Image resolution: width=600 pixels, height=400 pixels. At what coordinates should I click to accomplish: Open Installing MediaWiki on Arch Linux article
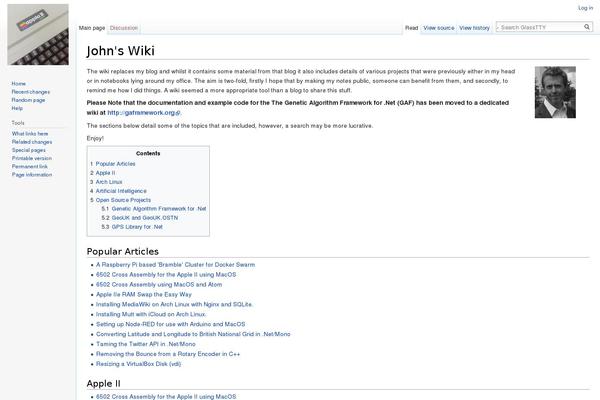[x=174, y=304]
